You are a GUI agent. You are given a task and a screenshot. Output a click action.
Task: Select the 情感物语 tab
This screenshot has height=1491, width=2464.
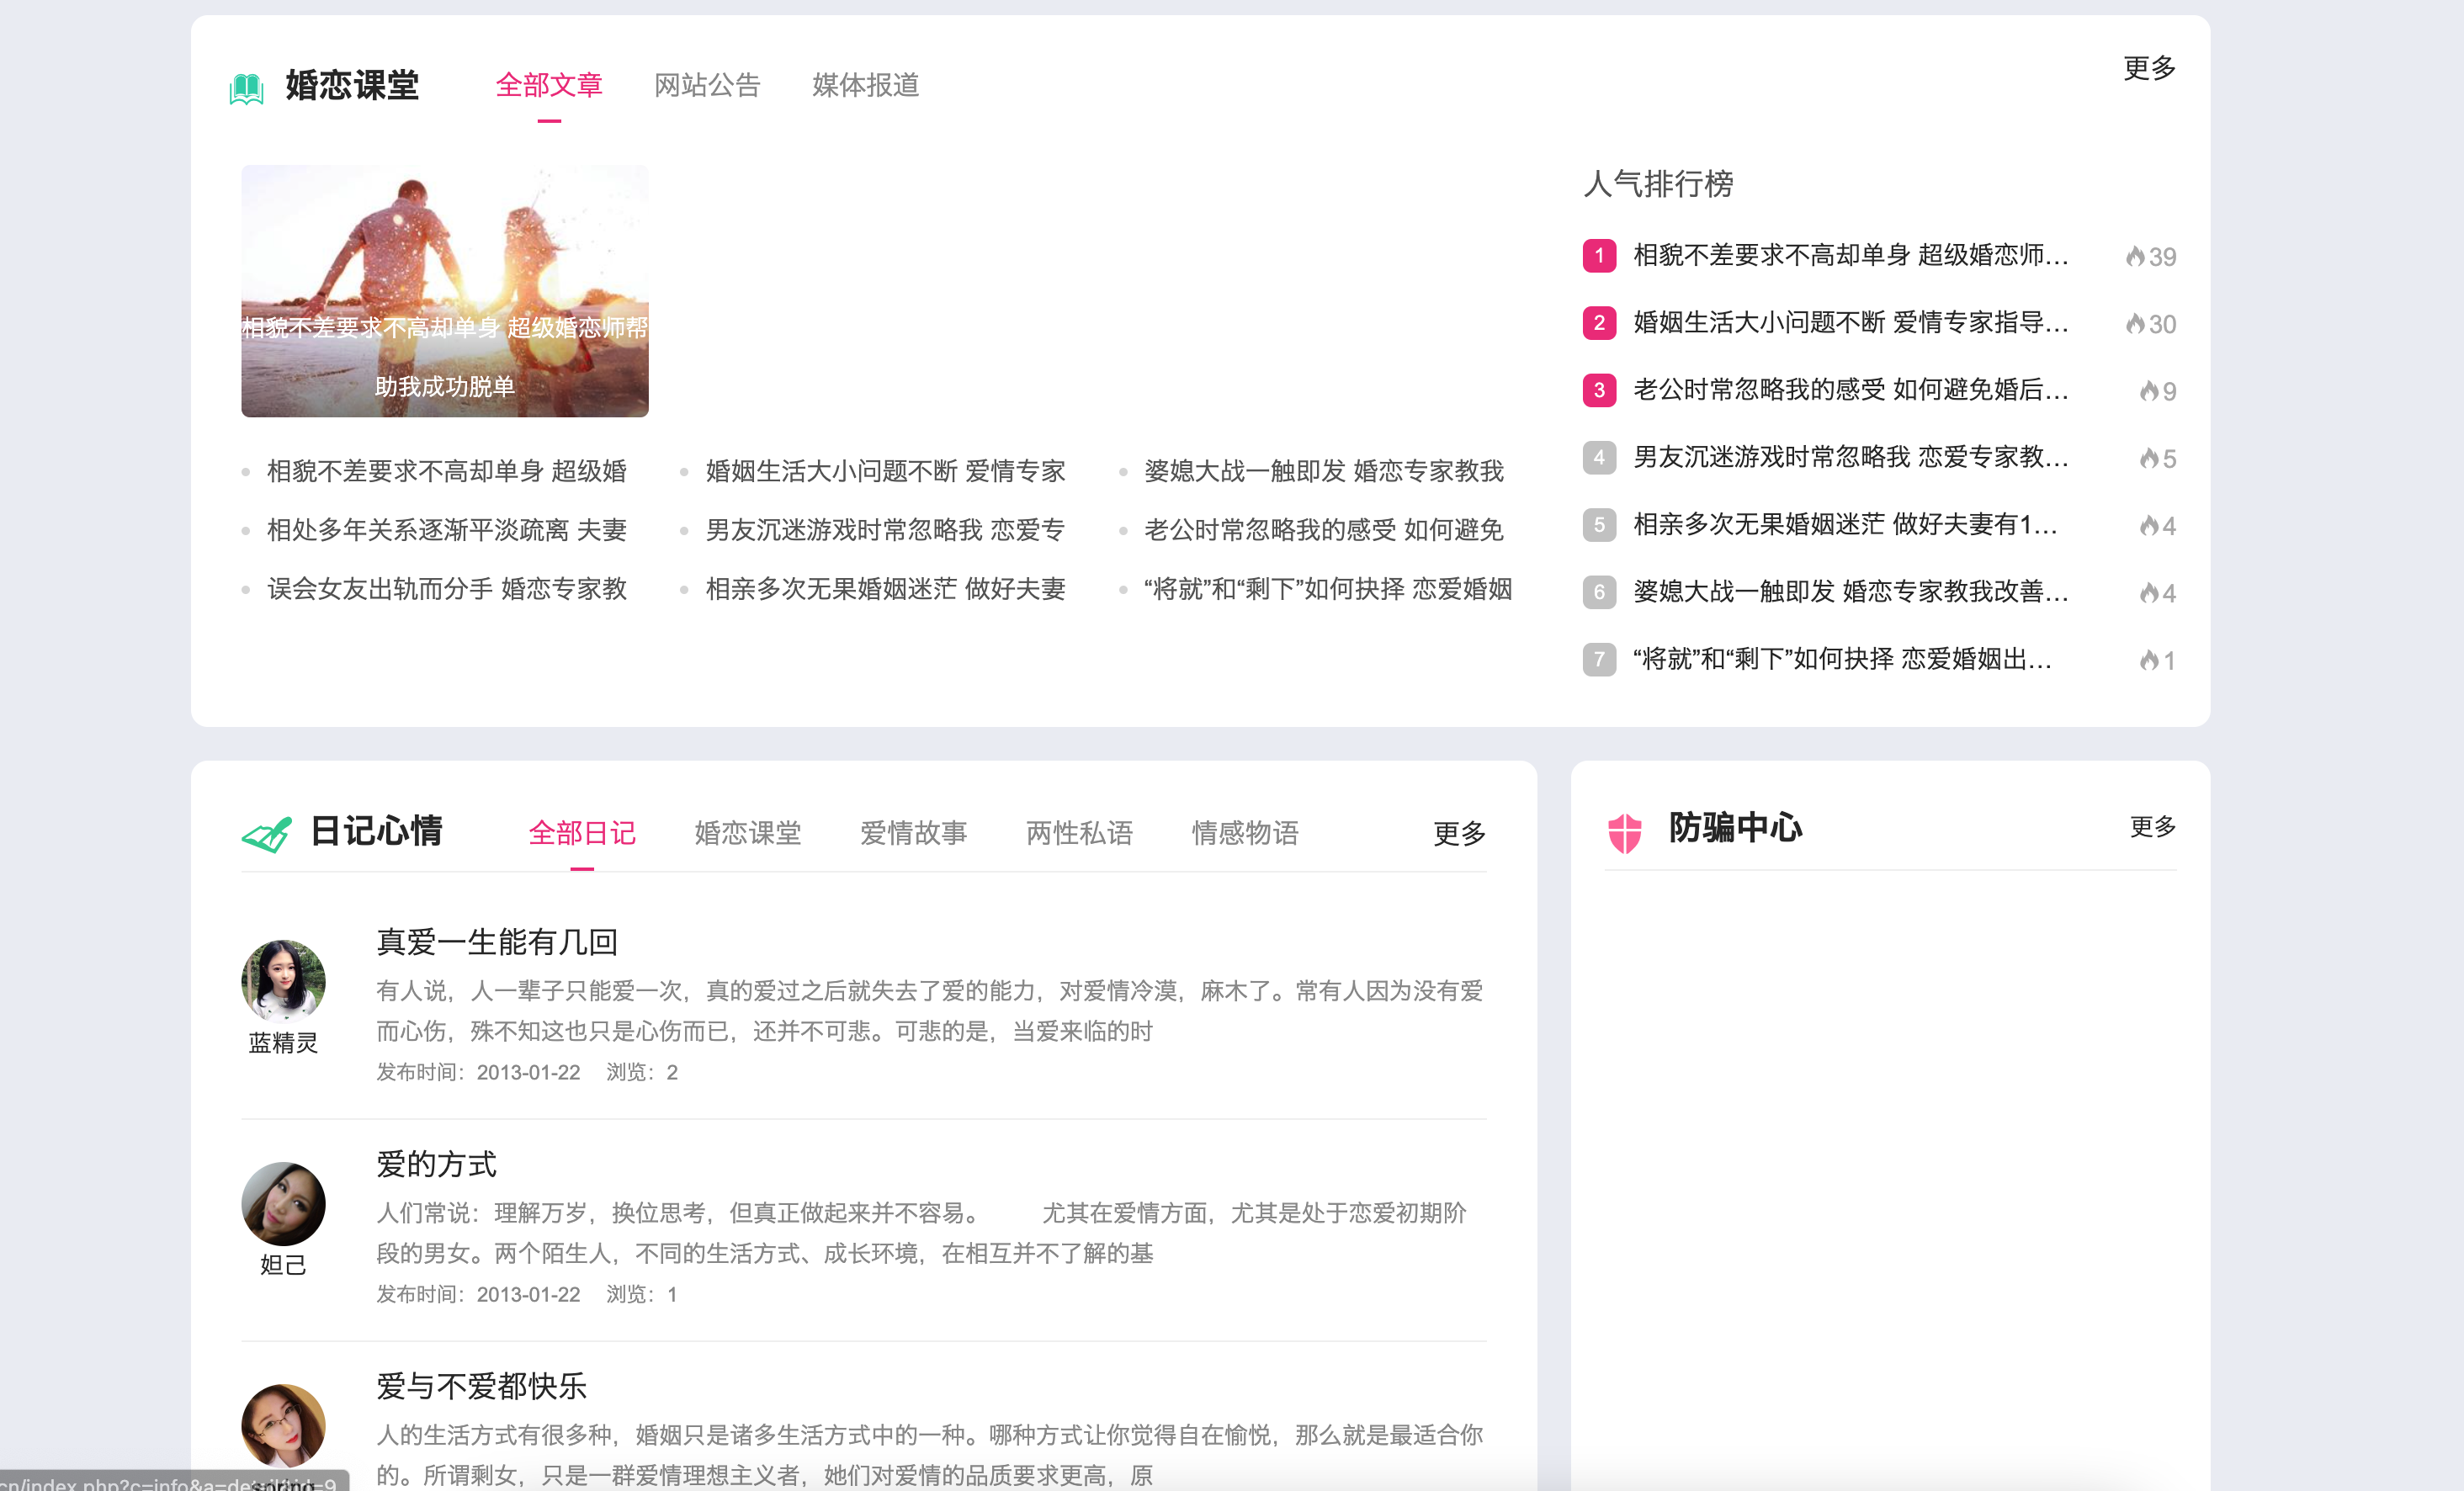click(1245, 833)
